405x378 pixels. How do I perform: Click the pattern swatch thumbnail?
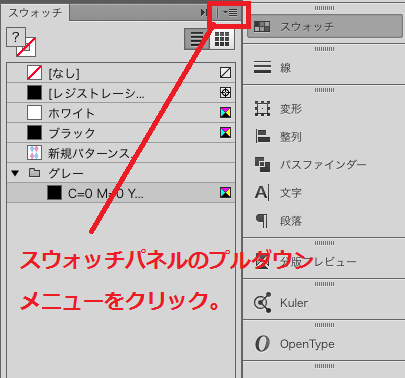pyautogui.click(x=34, y=153)
